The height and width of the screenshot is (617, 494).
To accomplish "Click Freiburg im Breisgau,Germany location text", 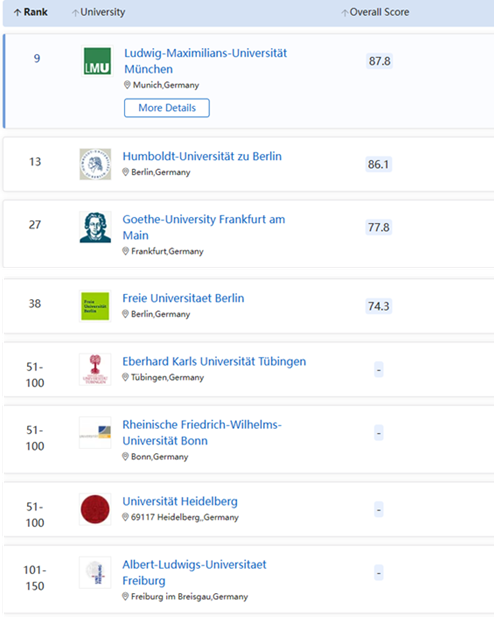I will click(x=189, y=597).
